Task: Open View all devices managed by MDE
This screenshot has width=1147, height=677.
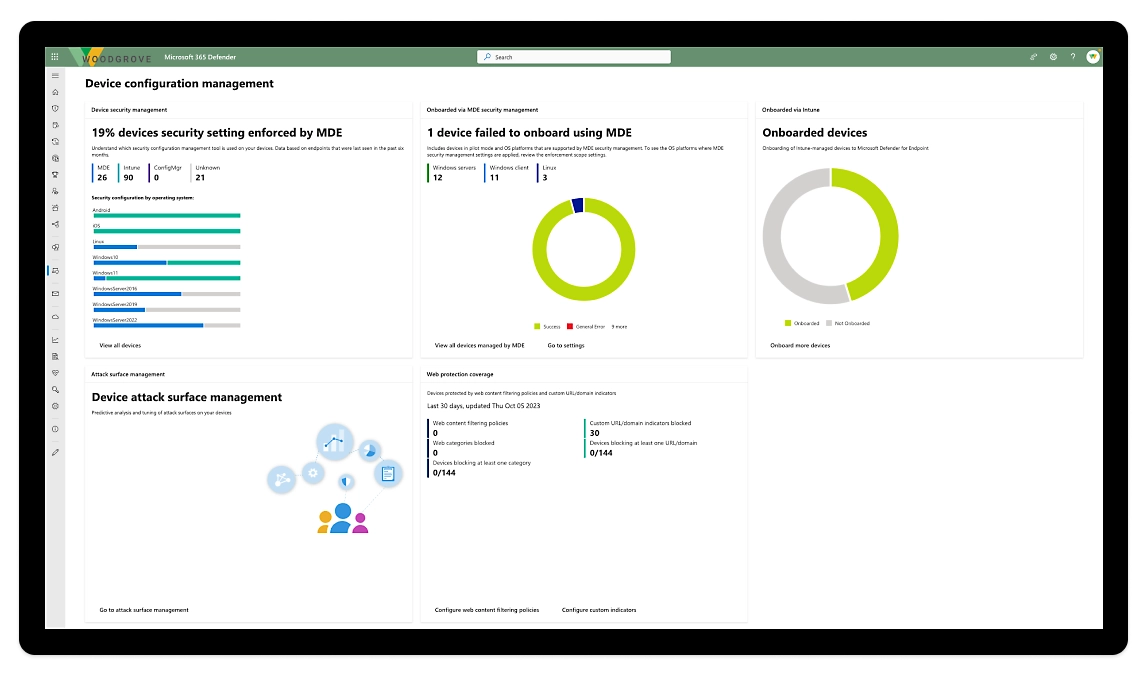Action: point(479,345)
